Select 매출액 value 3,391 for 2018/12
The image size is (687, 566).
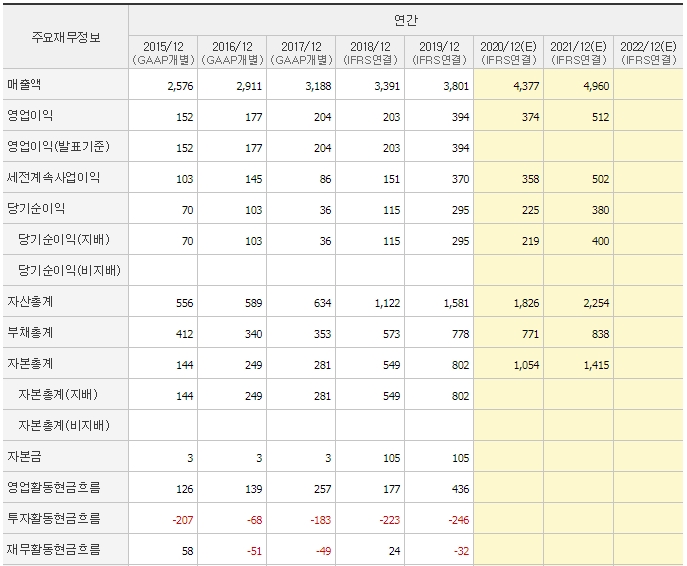tap(387, 86)
